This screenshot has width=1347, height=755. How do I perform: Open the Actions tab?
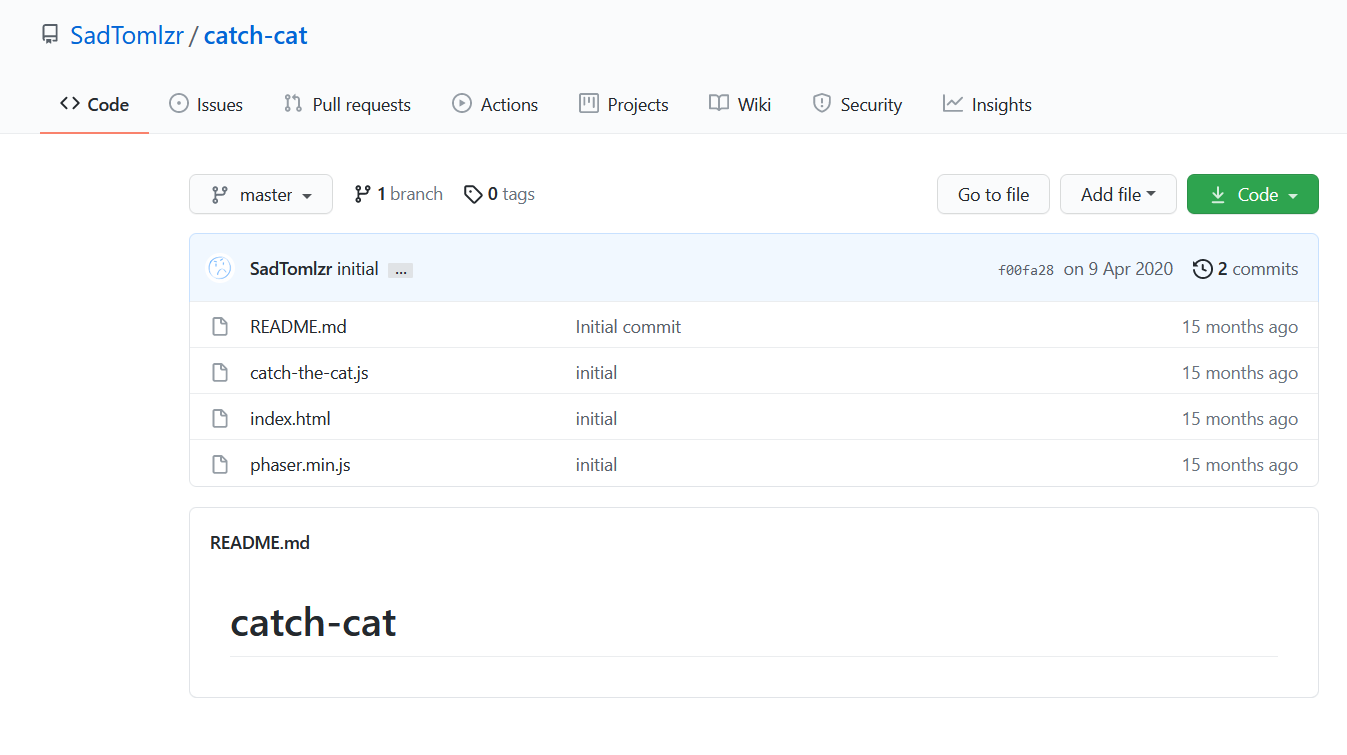pyautogui.click(x=495, y=104)
